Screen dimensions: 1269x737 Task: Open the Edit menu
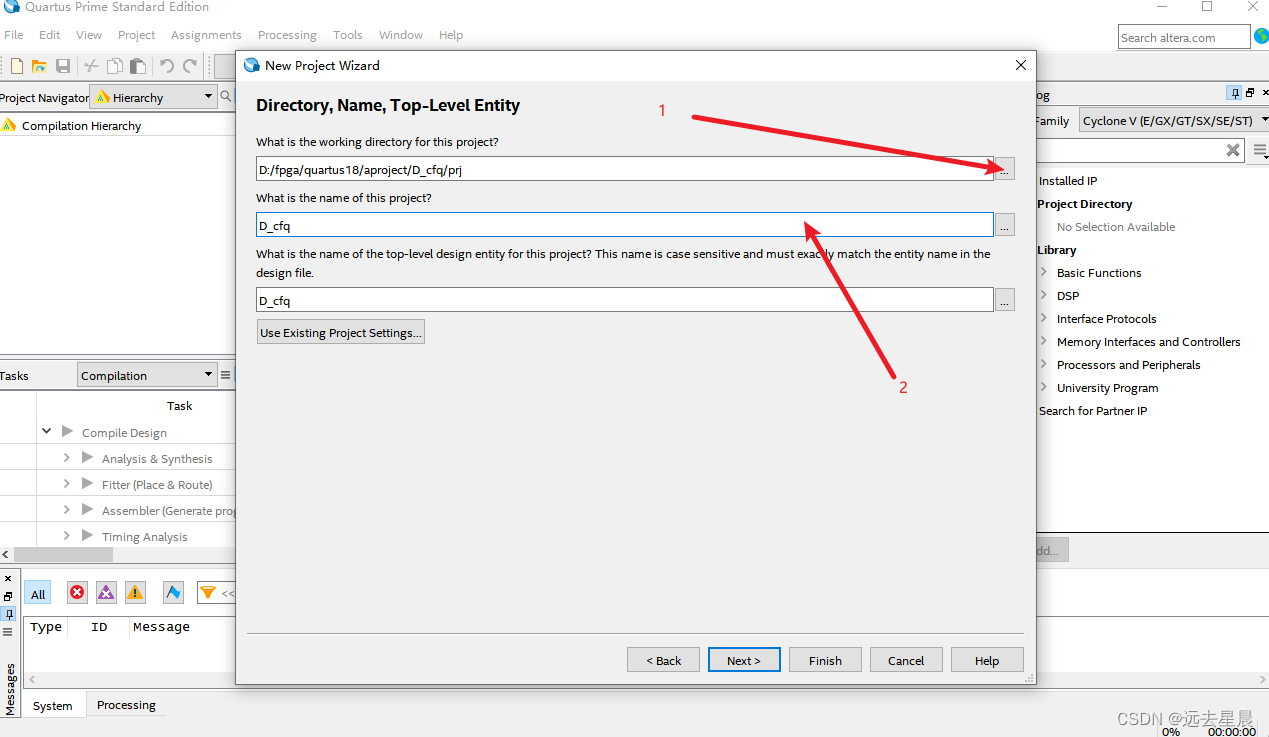[50, 35]
